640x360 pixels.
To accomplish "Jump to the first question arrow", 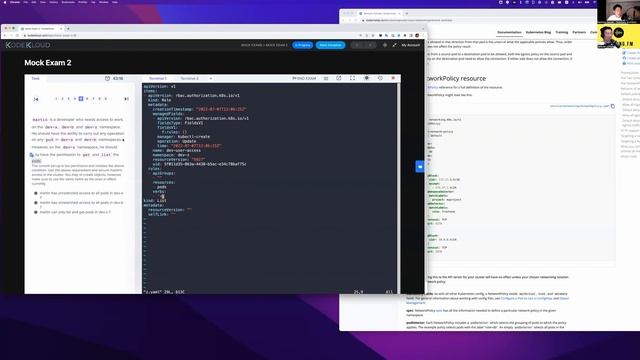I will click(x=36, y=99).
